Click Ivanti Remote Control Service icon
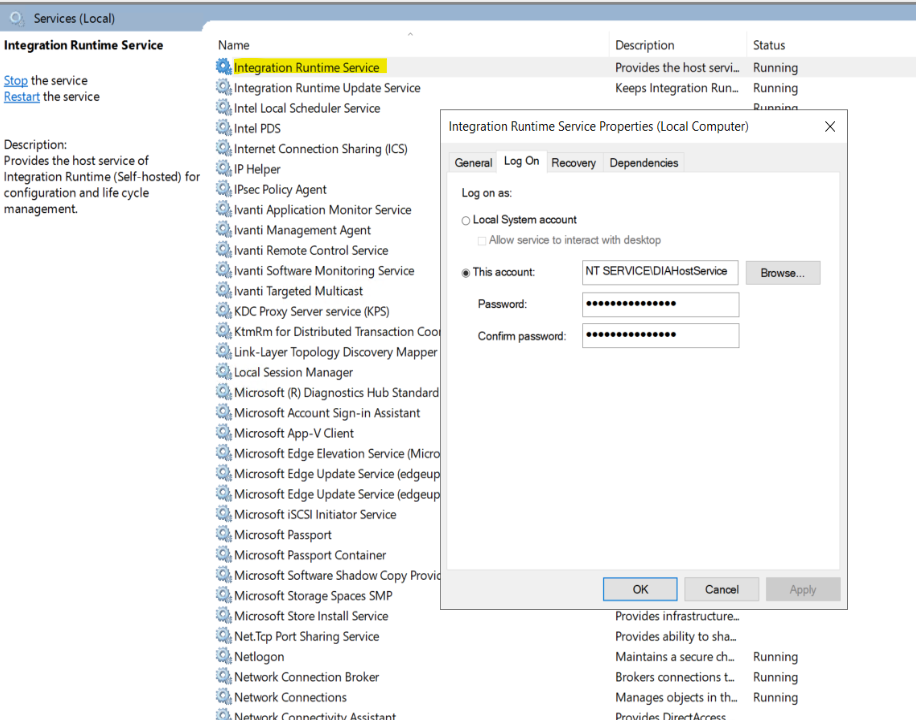The height and width of the screenshot is (720, 916). point(224,250)
